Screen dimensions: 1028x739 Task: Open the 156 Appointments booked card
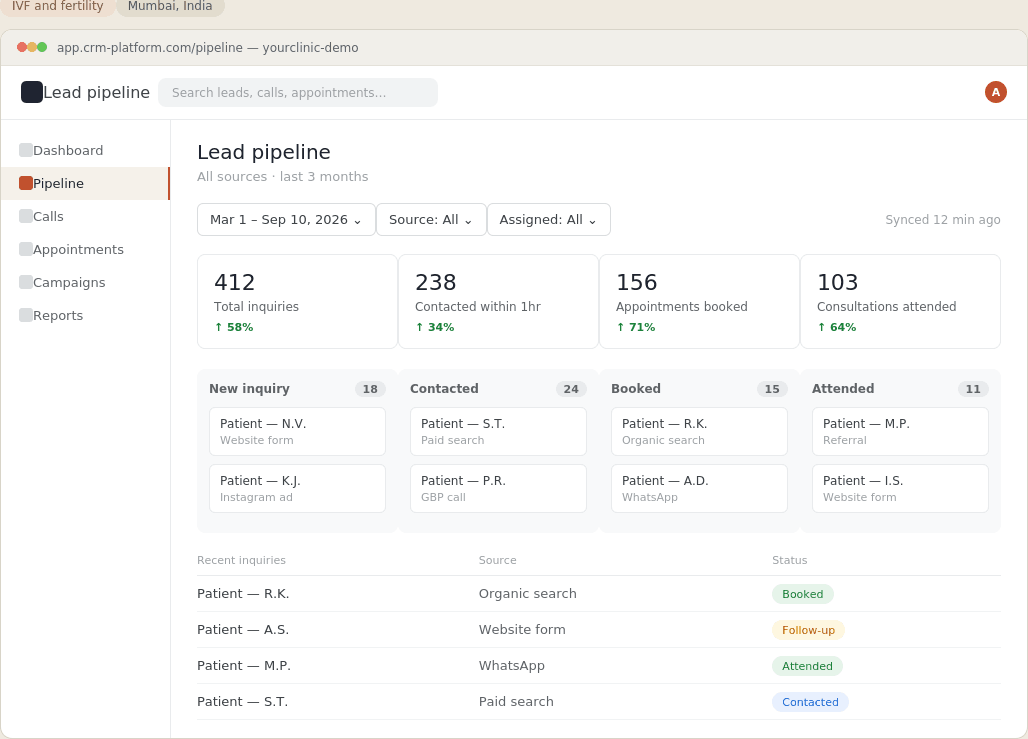(699, 302)
